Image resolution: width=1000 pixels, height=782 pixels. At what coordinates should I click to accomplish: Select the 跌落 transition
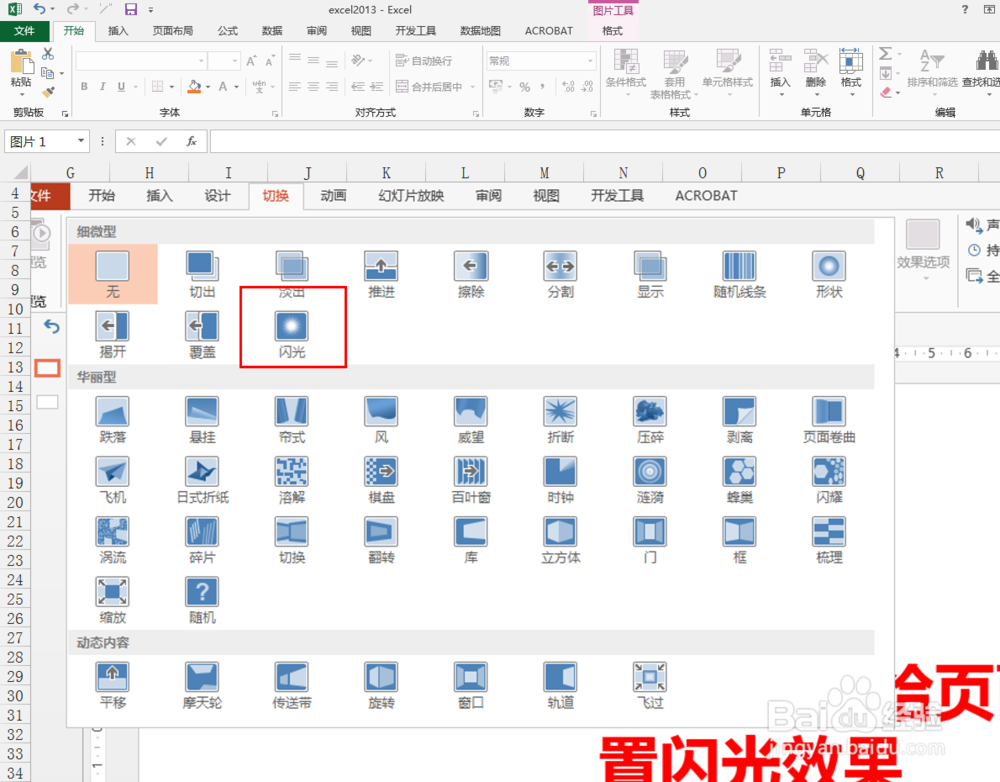click(112, 420)
